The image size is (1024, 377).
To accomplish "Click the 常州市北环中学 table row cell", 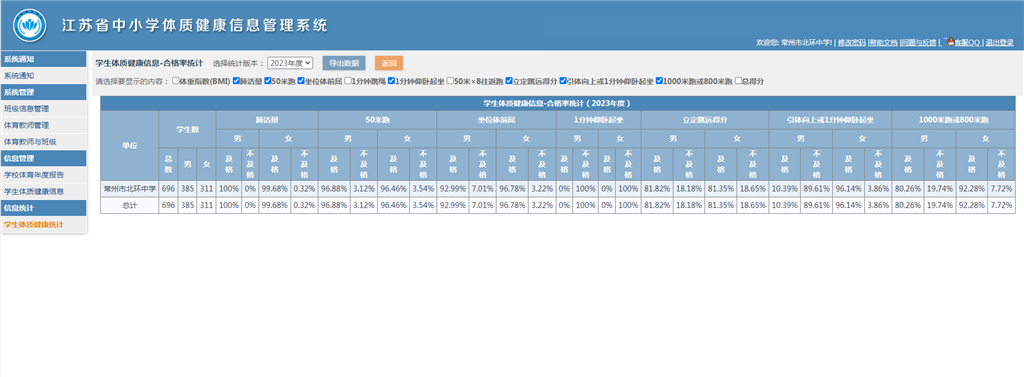I will point(129,189).
